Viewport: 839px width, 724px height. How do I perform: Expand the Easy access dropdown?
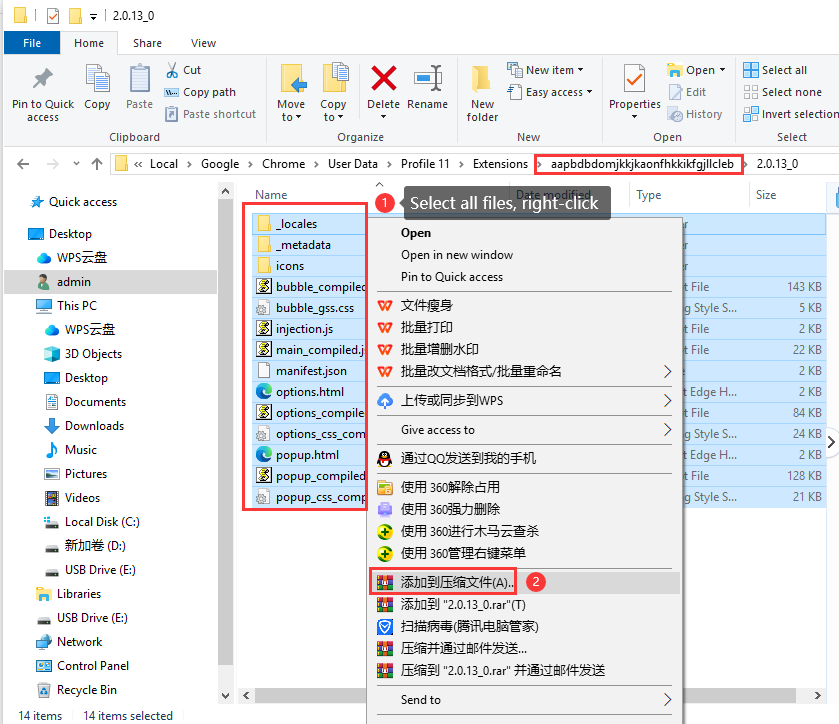click(589, 92)
